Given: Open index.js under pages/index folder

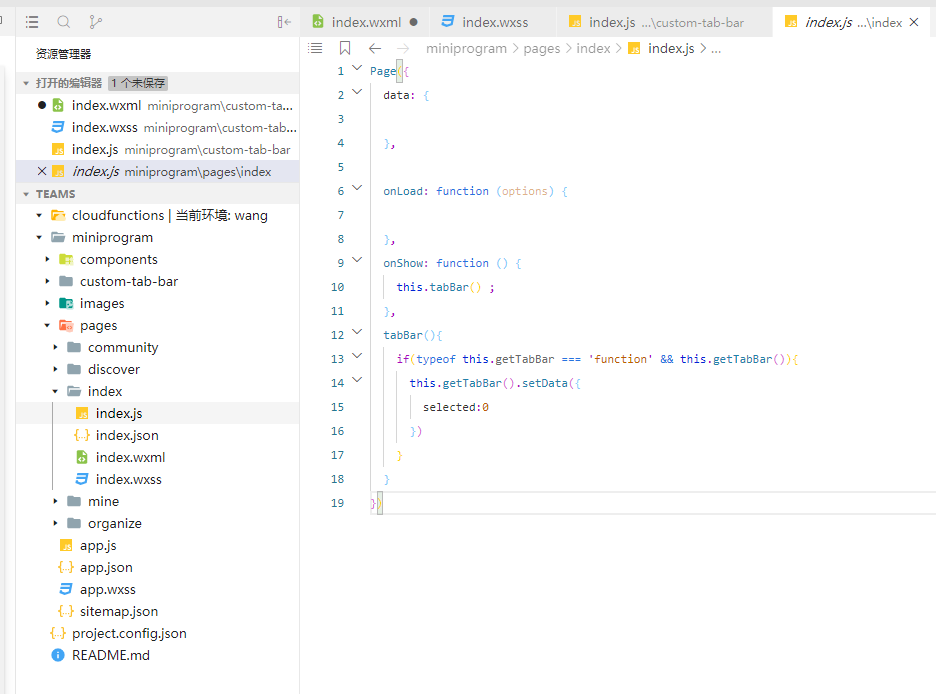Looking at the screenshot, I should pos(158,413).
